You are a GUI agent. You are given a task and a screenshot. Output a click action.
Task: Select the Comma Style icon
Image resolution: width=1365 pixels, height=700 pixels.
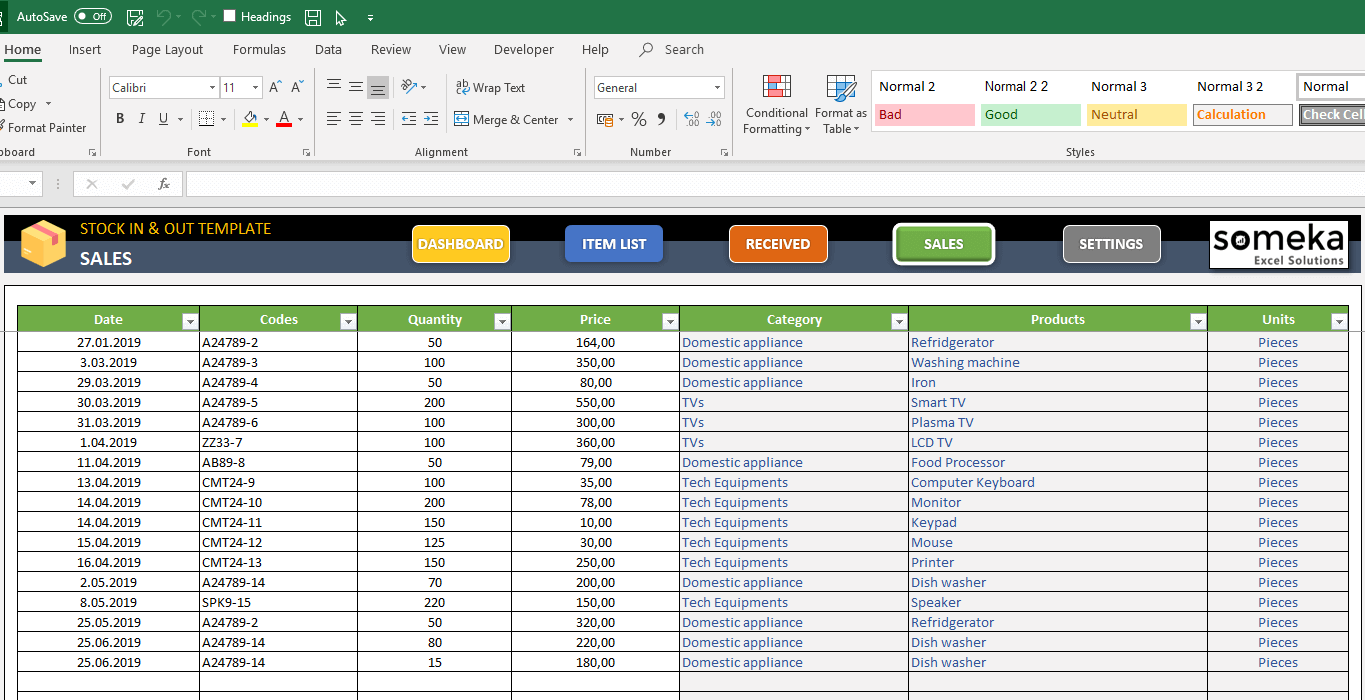coord(659,119)
